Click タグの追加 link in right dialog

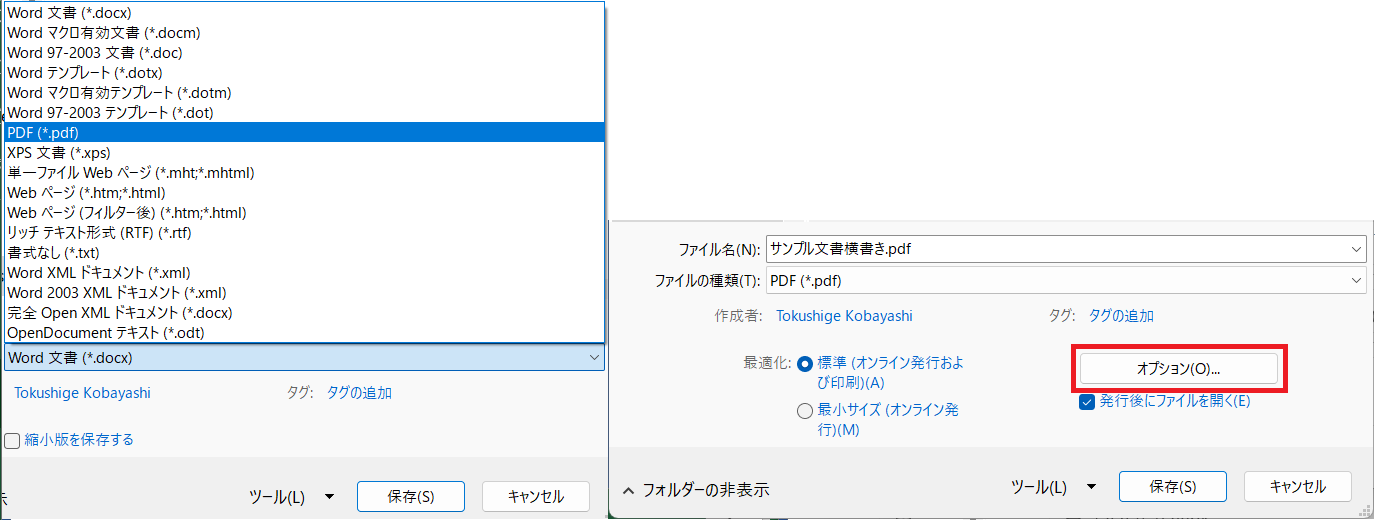[1121, 315]
